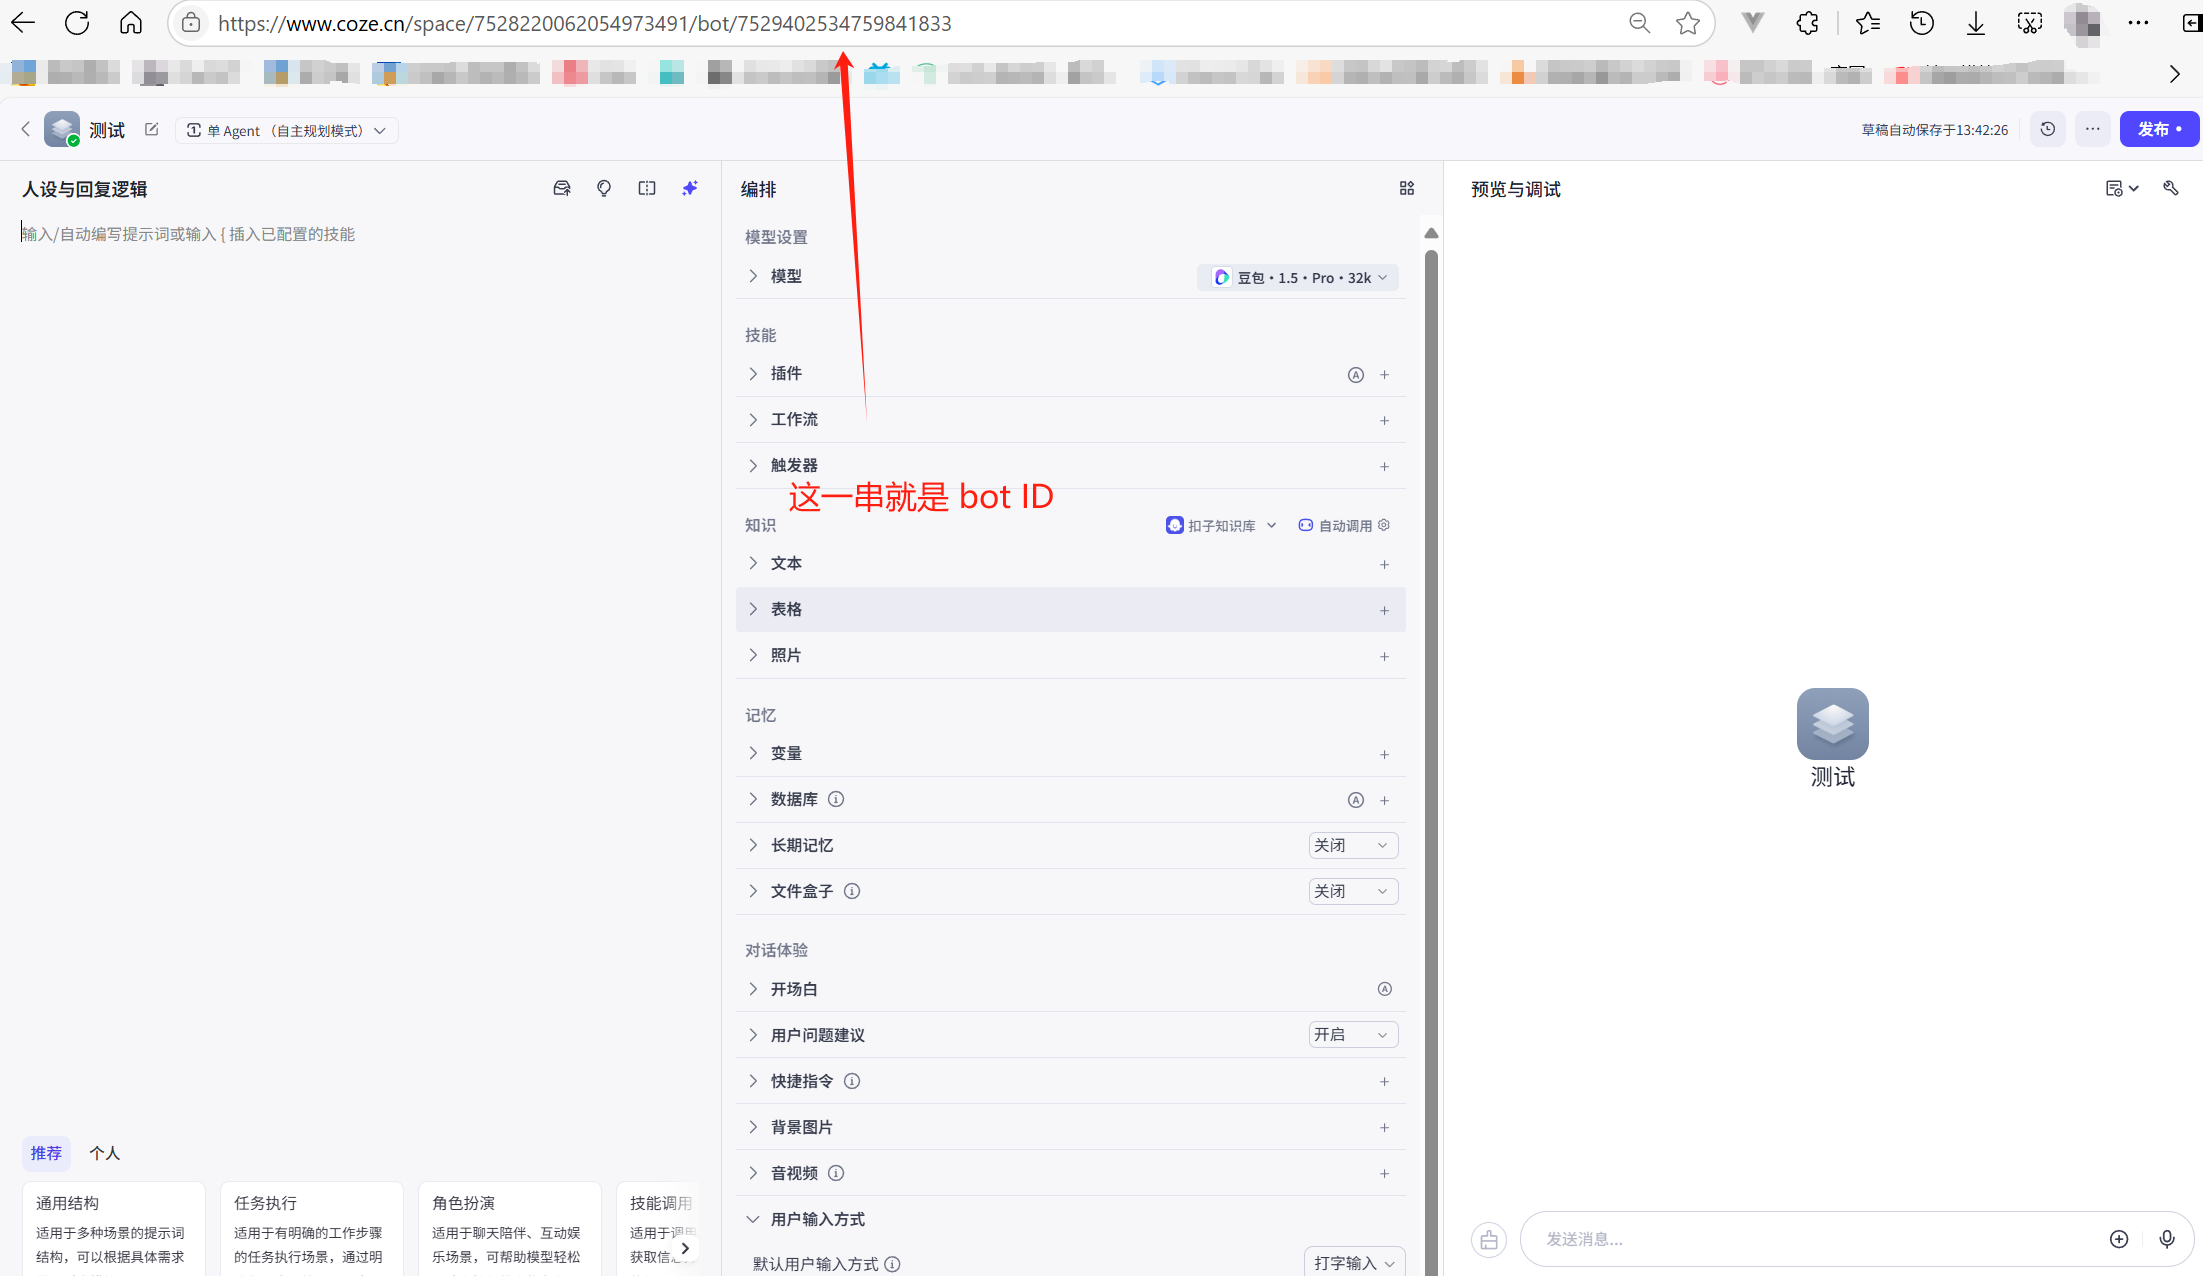Add a variable with 变量 plus icon
This screenshot has width=2203, height=1276.
(x=1385, y=754)
